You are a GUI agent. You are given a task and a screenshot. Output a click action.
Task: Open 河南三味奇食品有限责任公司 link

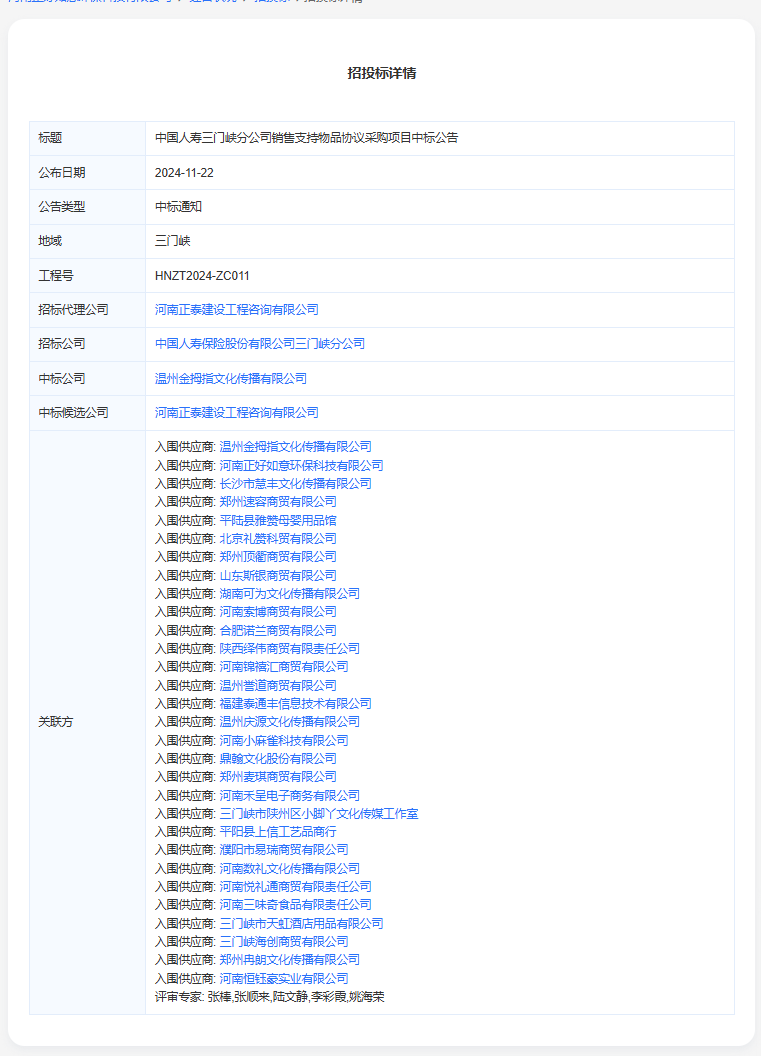[x=295, y=905]
